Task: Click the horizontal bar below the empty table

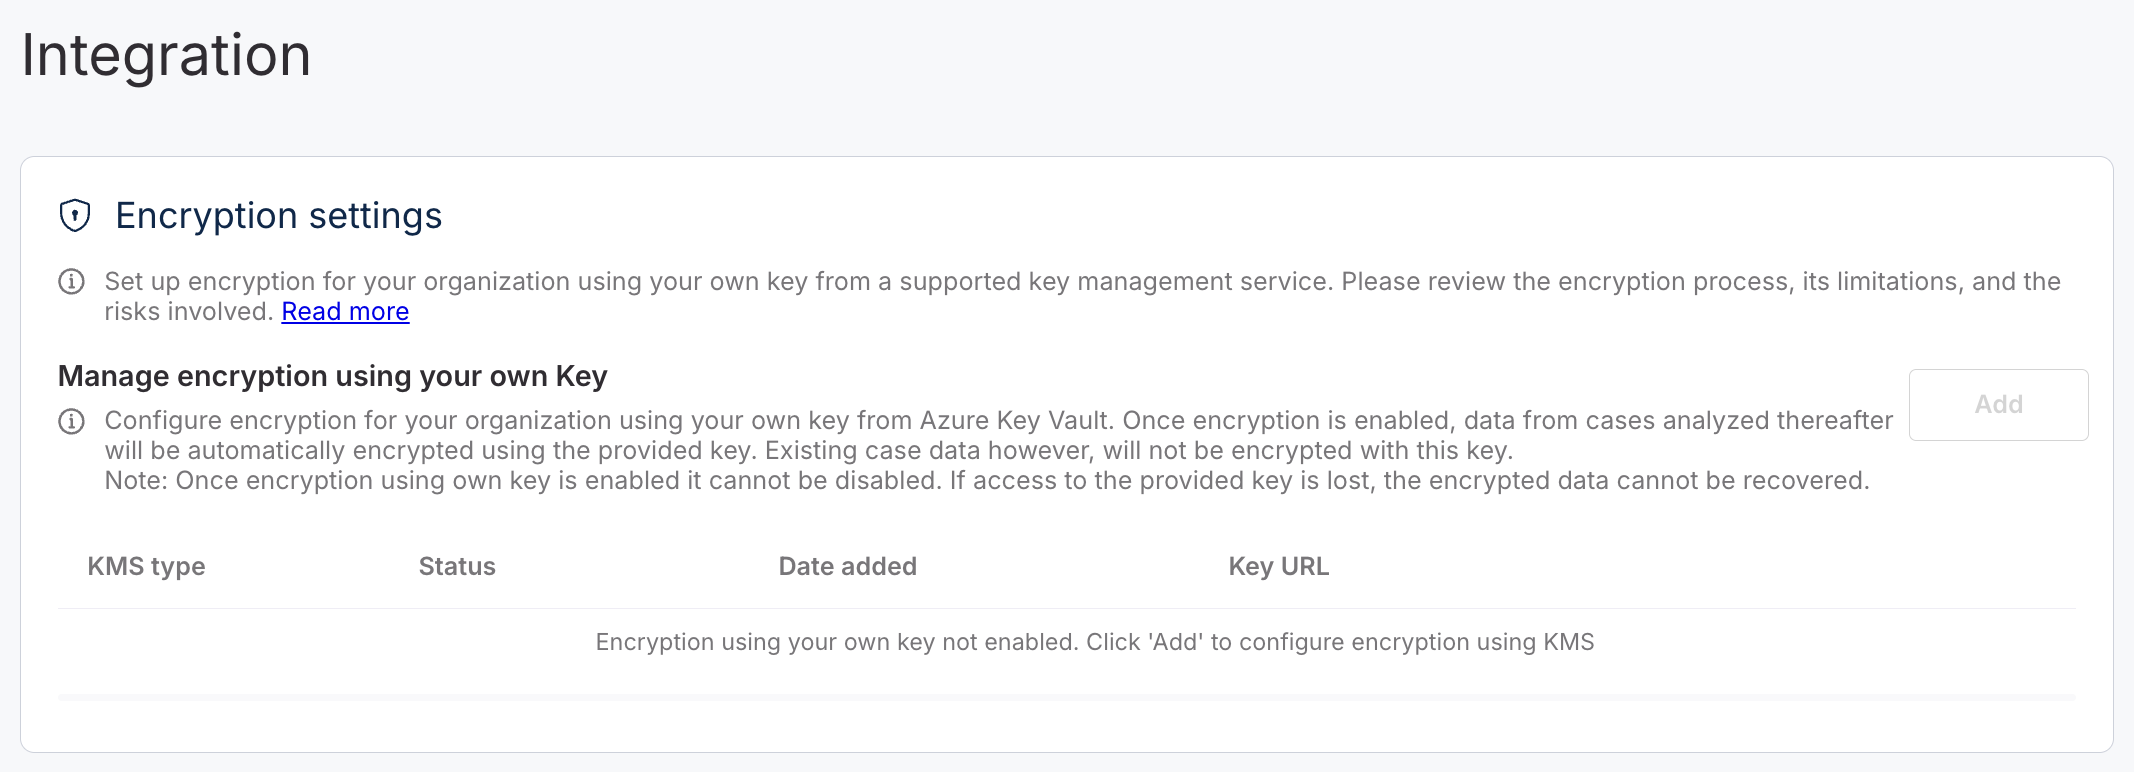Action: coord(1066,697)
